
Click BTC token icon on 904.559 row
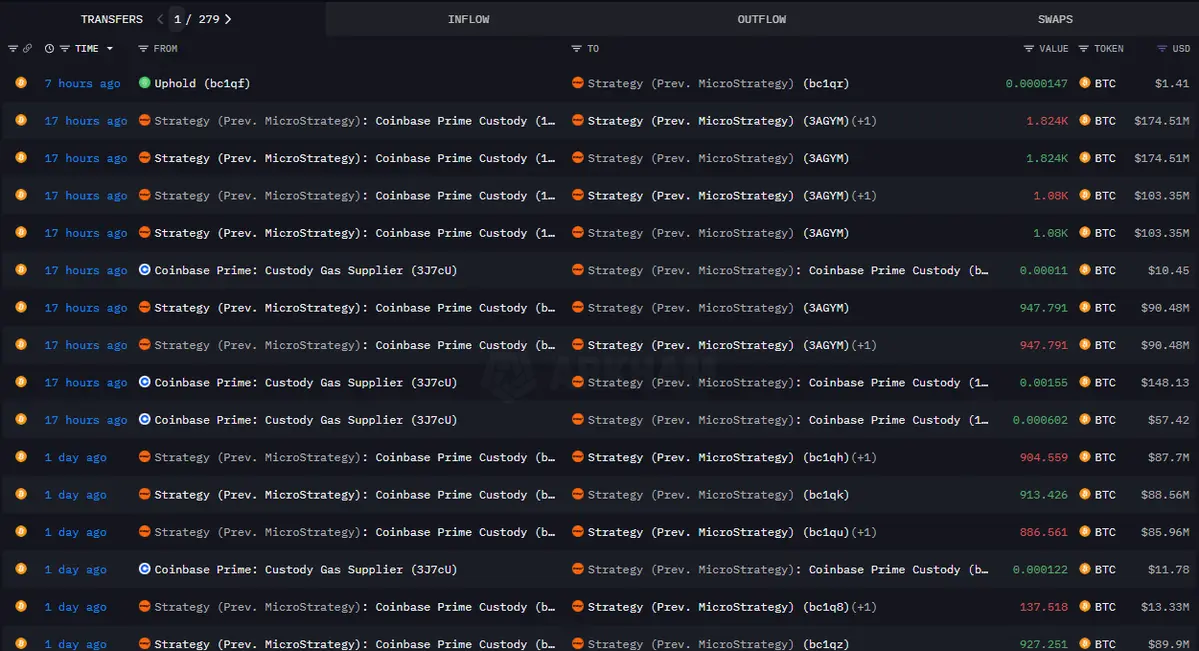point(1084,457)
